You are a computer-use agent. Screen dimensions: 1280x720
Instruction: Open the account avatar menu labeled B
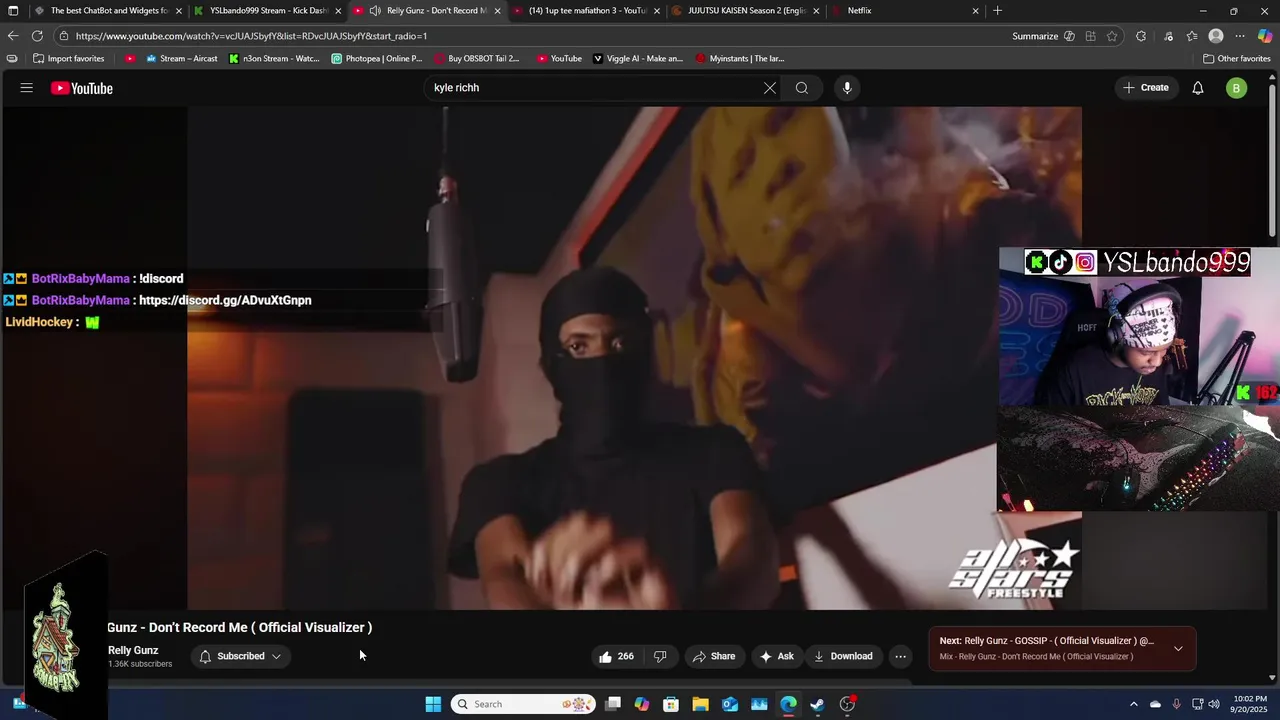pos(1237,88)
